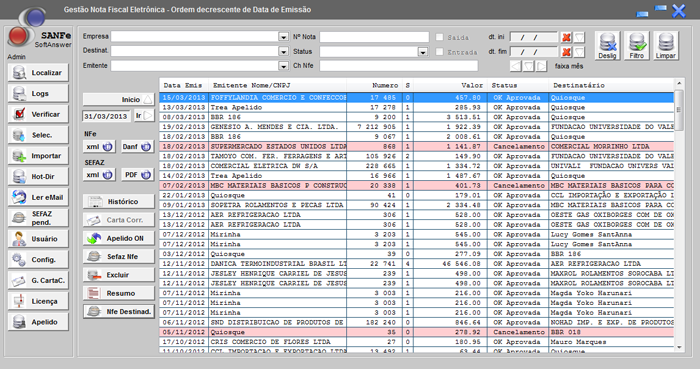Screen dimensions: 700x369
Task: Select the GENESIO A. MENDES row
Action: click(x=417, y=127)
